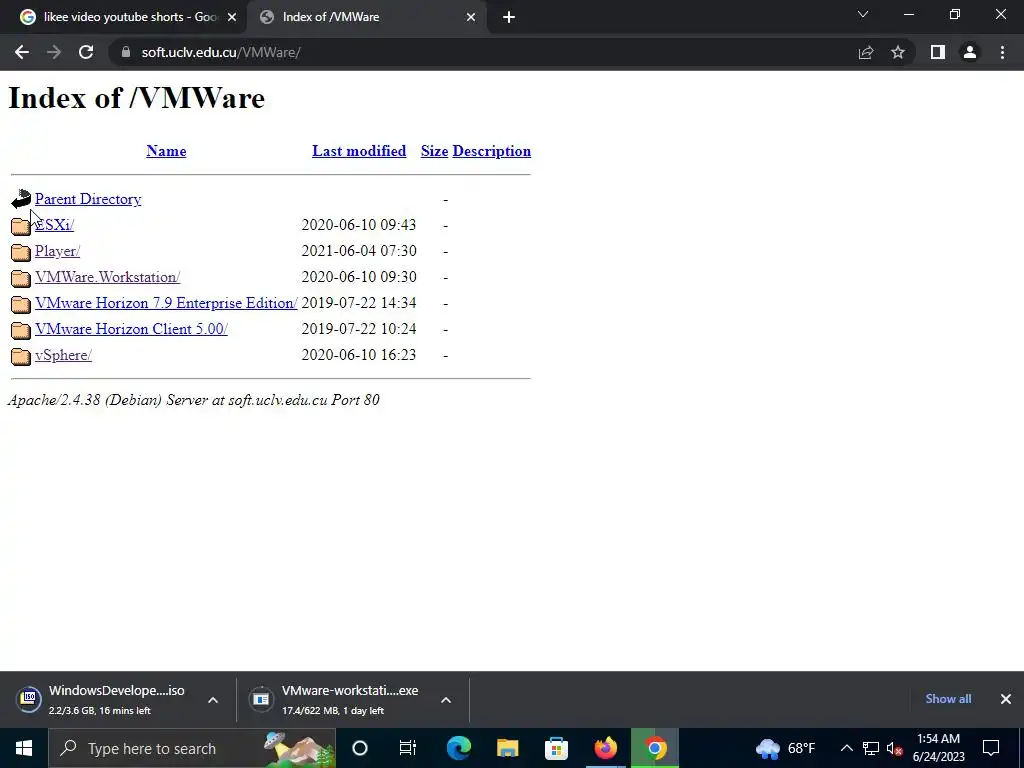The height and width of the screenshot is (768, 1024).
Task: Open VMware Horizon Client 5.00 folder
Action: (x=131, y=329)
